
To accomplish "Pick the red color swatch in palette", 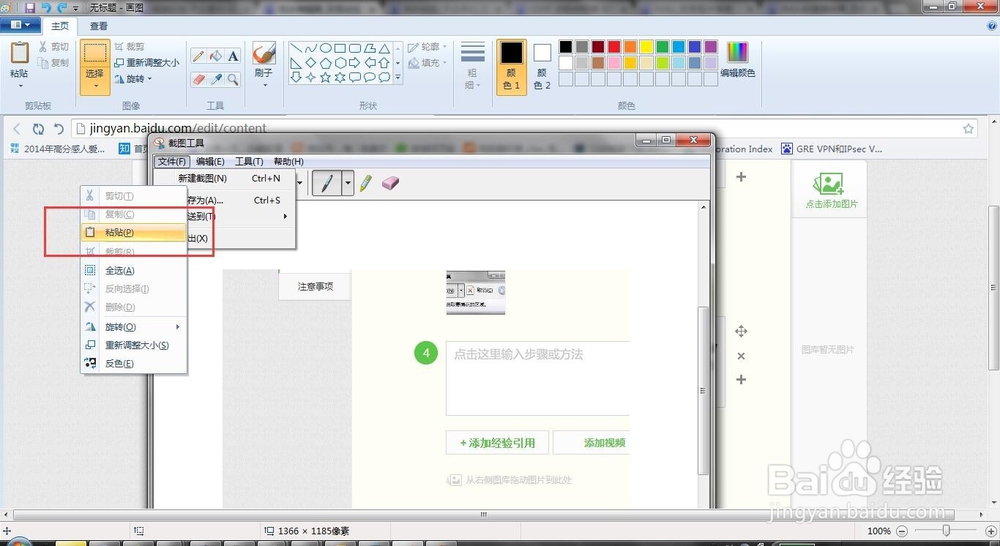I will [614, 47].
